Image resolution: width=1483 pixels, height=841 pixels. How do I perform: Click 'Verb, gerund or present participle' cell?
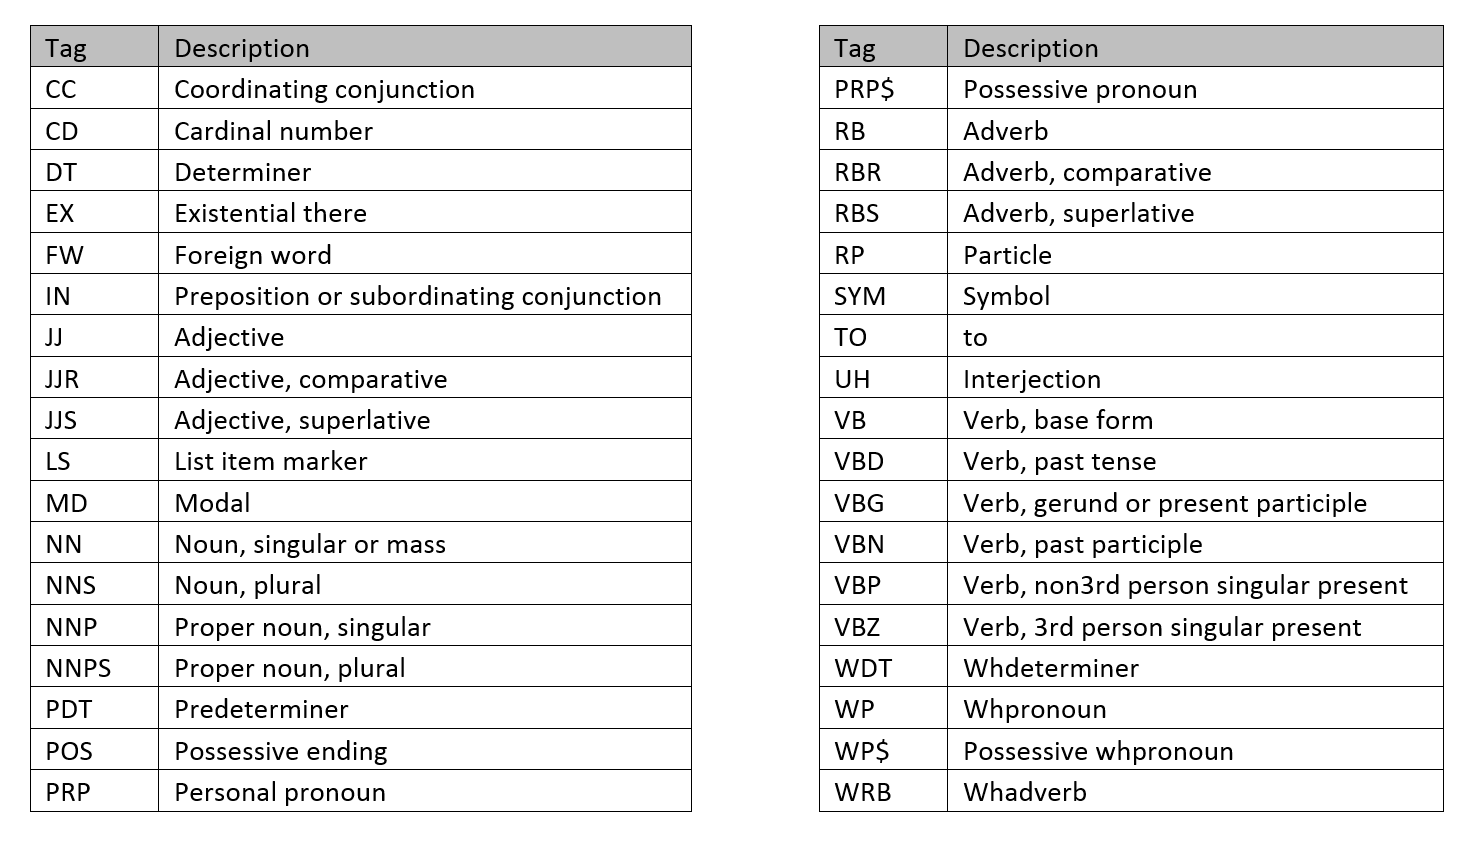[1164, 503]
